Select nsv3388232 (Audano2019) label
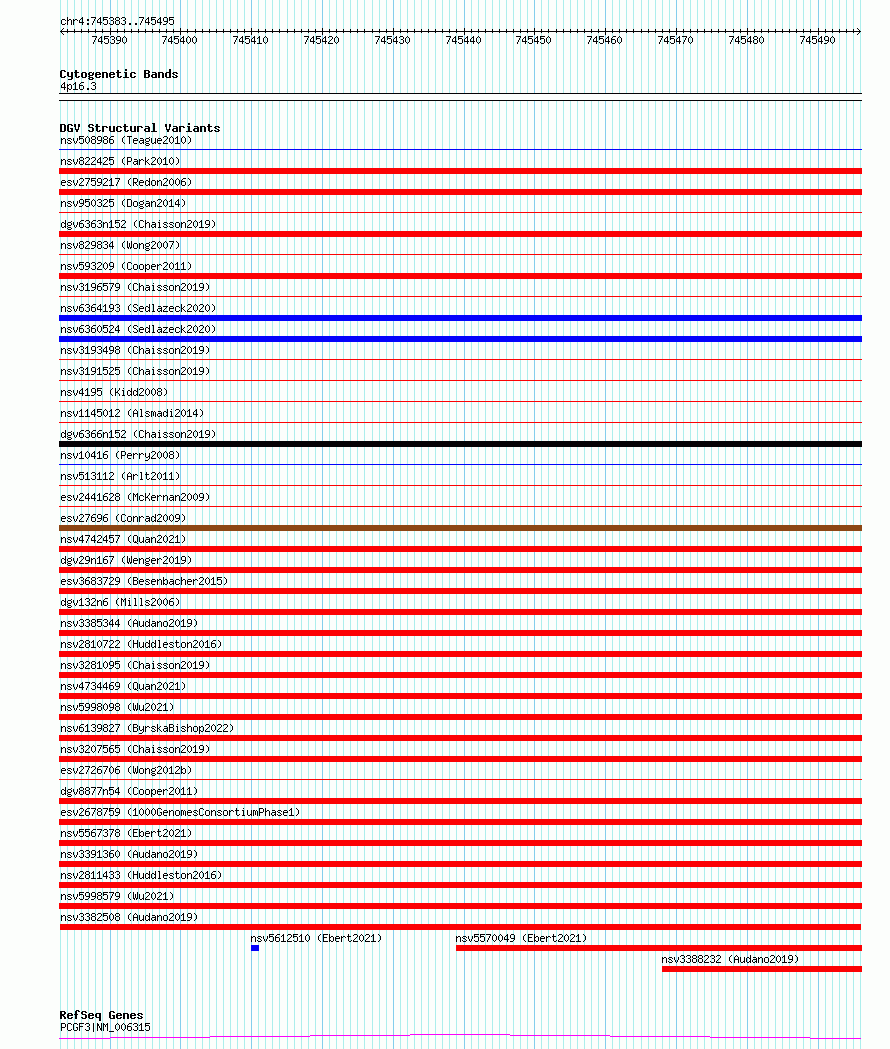Image resolution: width=890 pixels, height=1049 pixels. [730, 959]
